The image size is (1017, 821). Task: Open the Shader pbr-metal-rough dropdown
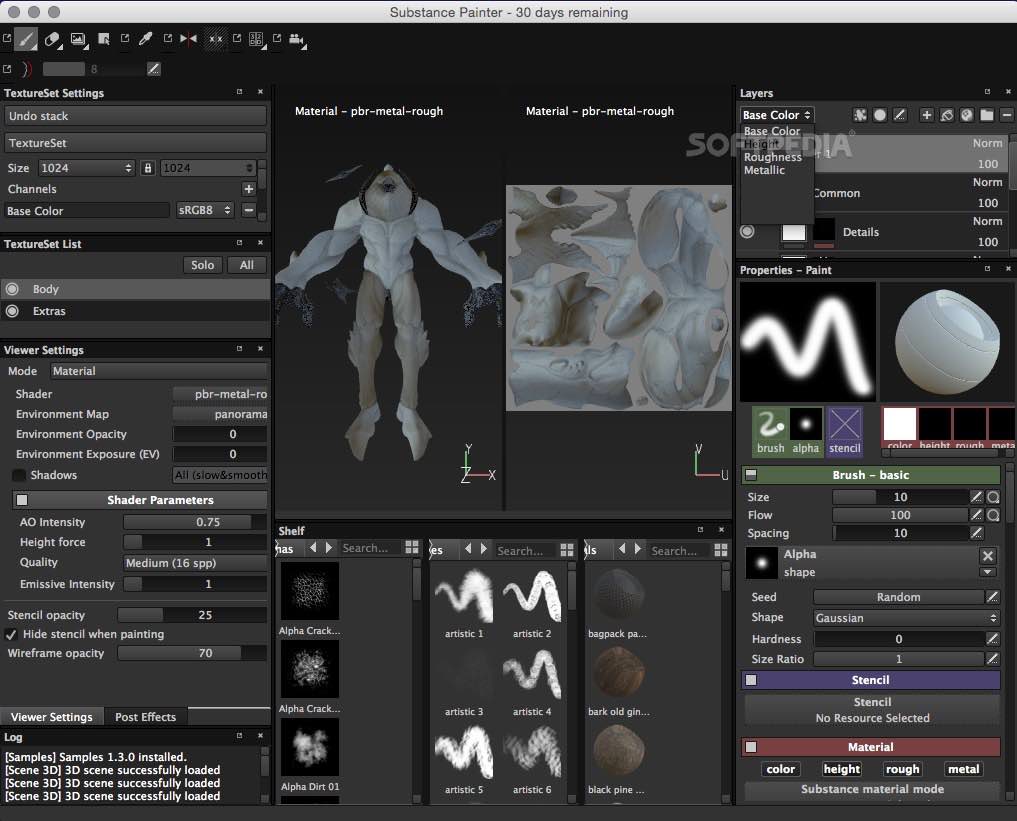[220, 394]
